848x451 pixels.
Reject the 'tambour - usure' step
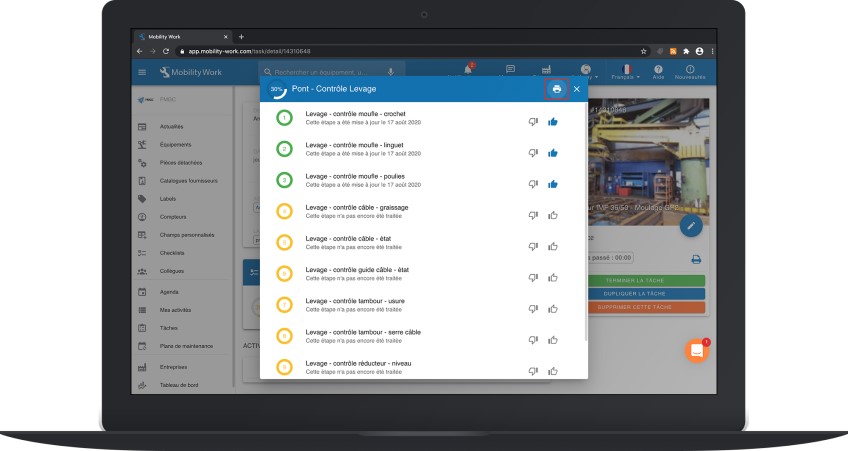[x=533, y=309]
